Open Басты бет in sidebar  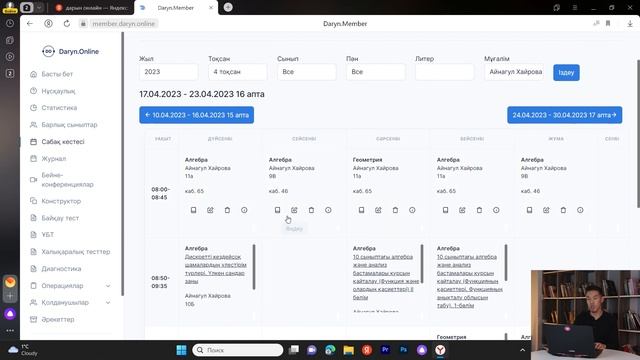[57, 74]
